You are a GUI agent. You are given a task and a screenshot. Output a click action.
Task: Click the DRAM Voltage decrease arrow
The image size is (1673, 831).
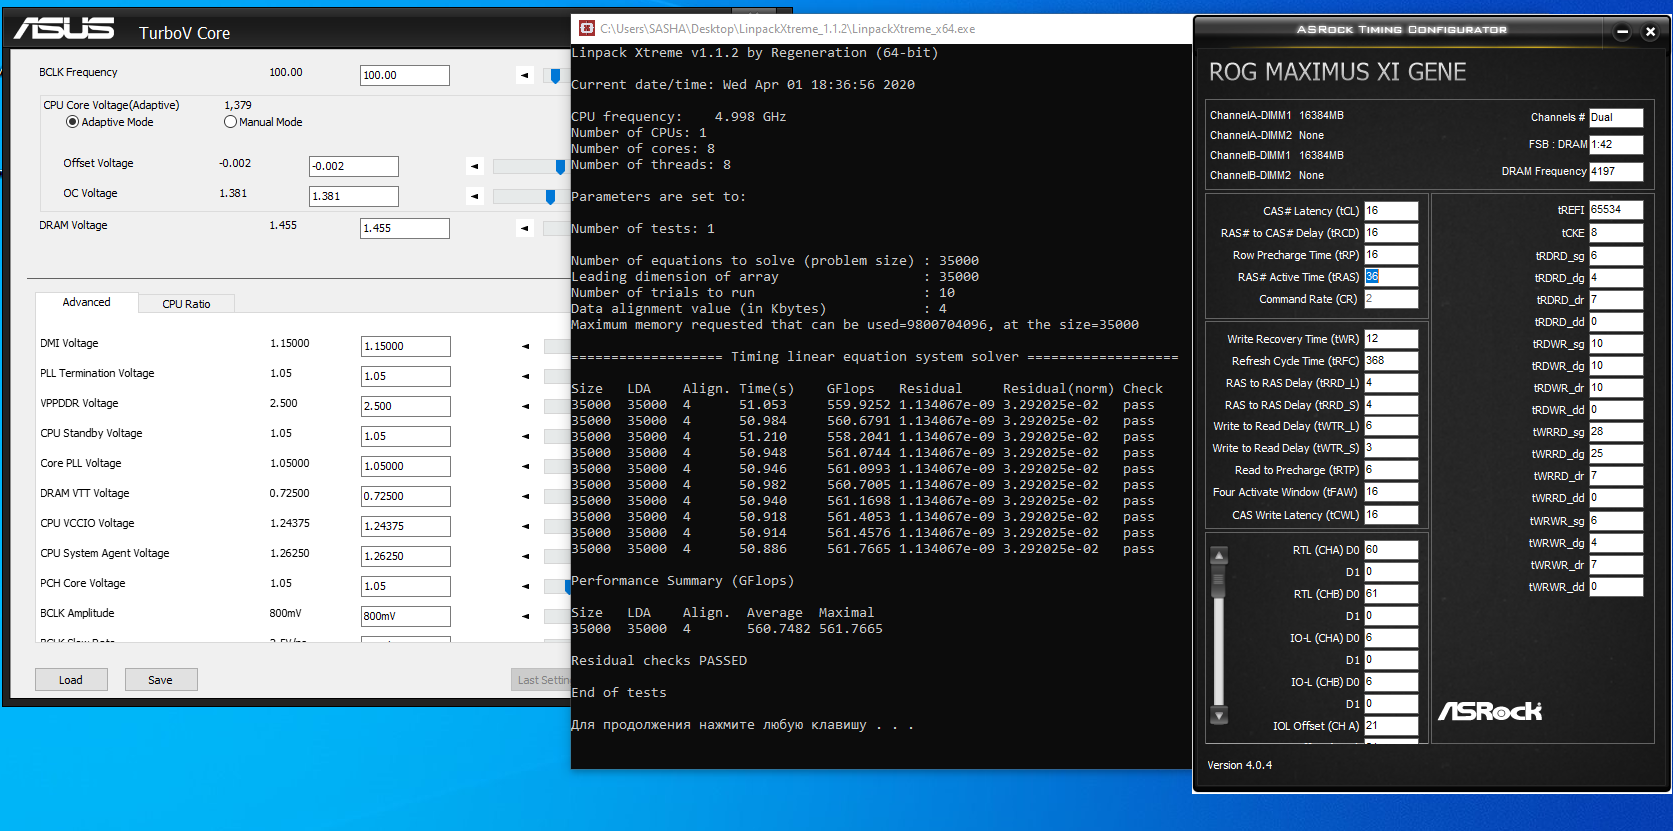pyautogui.click(x=524, y=228)
